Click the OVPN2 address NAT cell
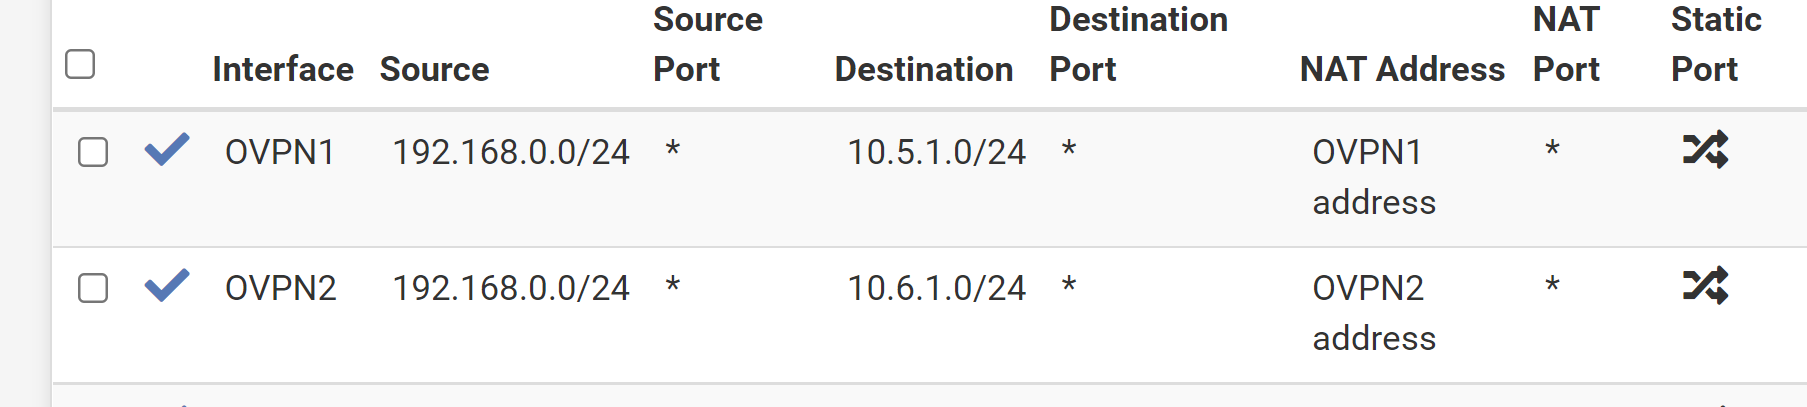1807x407 pixels. (x=1374, y=313)
